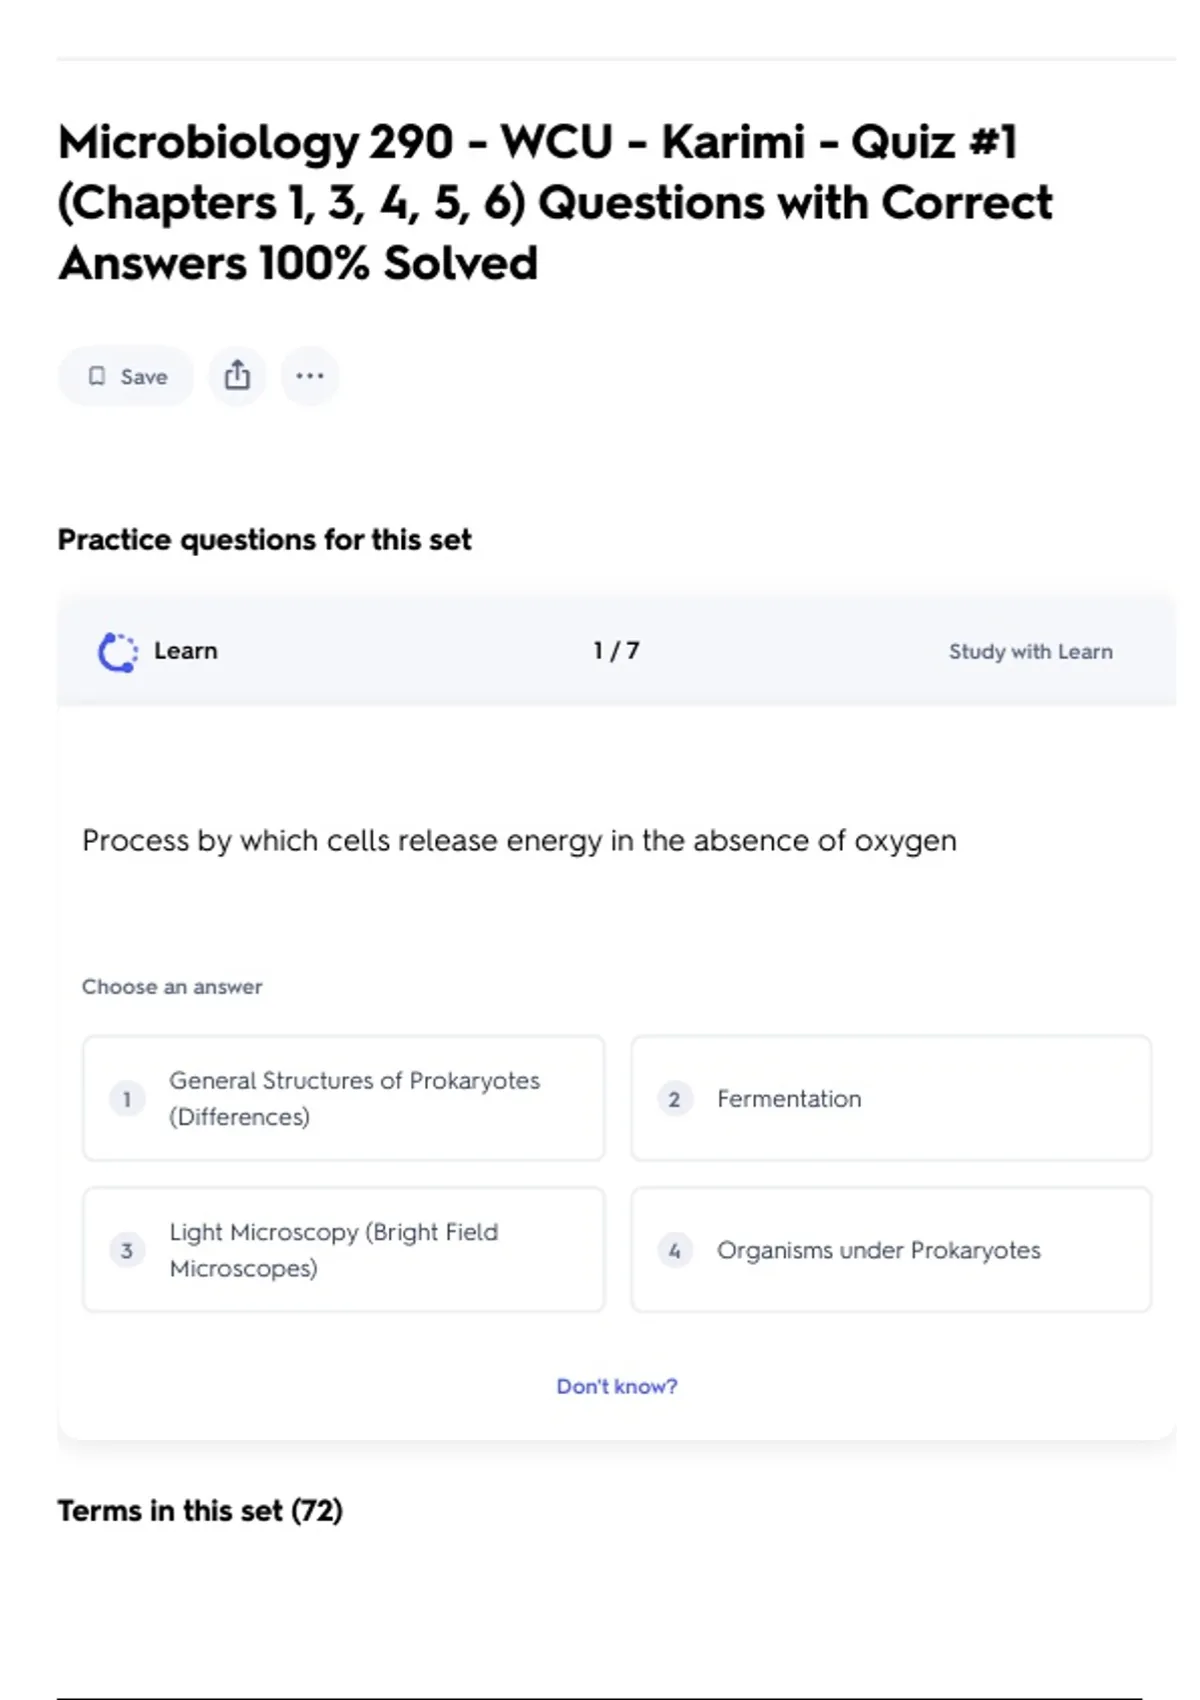This screenshot has height=1700, width=1200.
Task: Open Study with Learn link
Action: pos(1030,652)
